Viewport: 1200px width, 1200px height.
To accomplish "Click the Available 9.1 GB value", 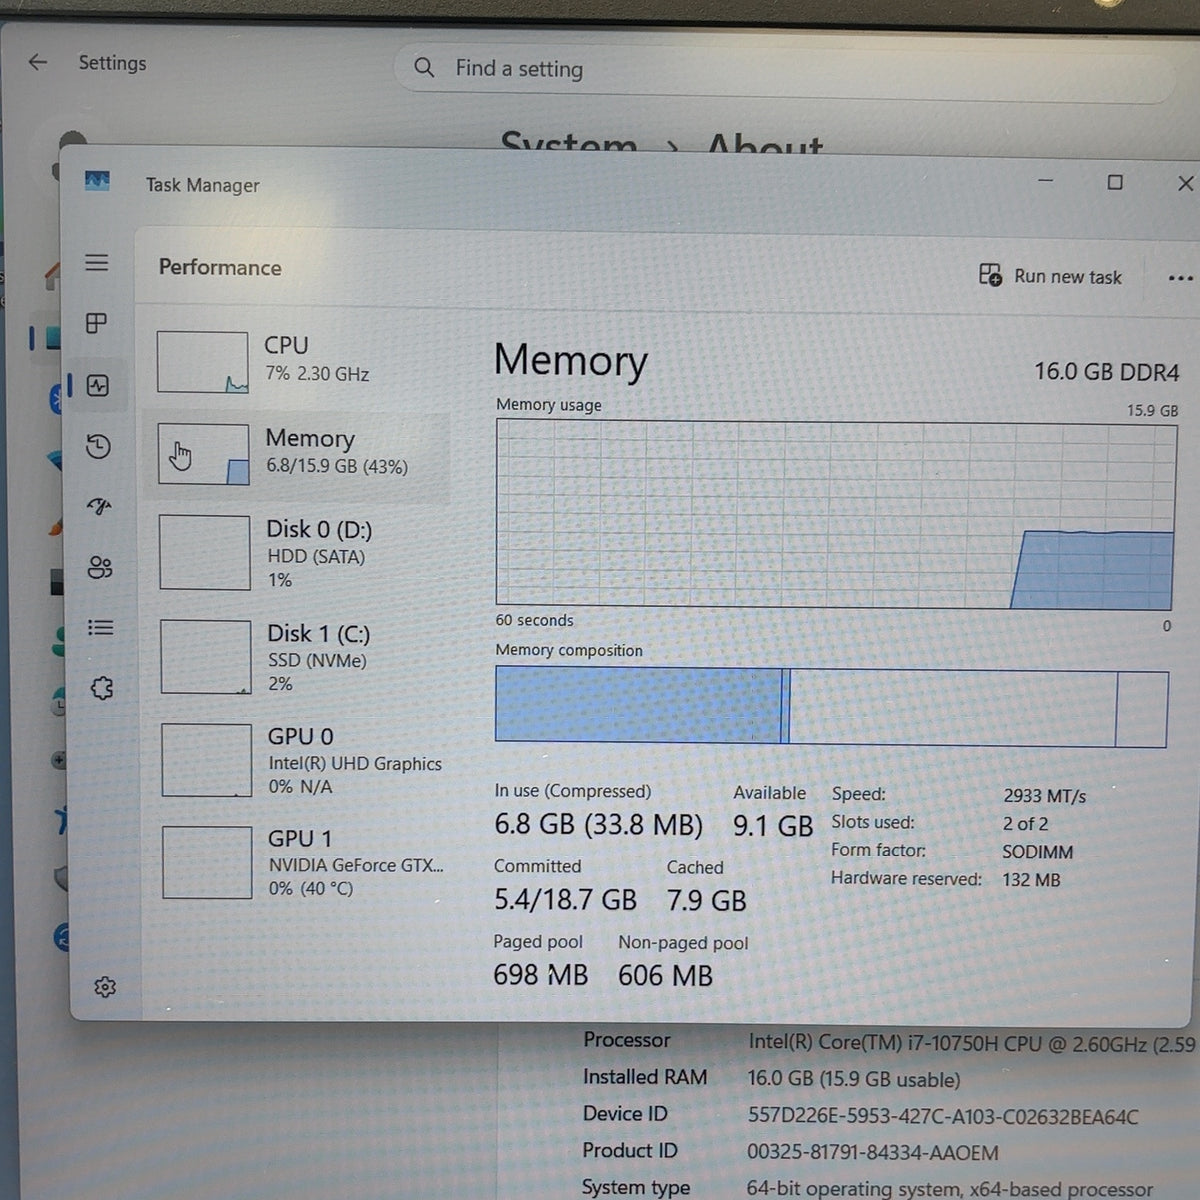I will 773,826.
